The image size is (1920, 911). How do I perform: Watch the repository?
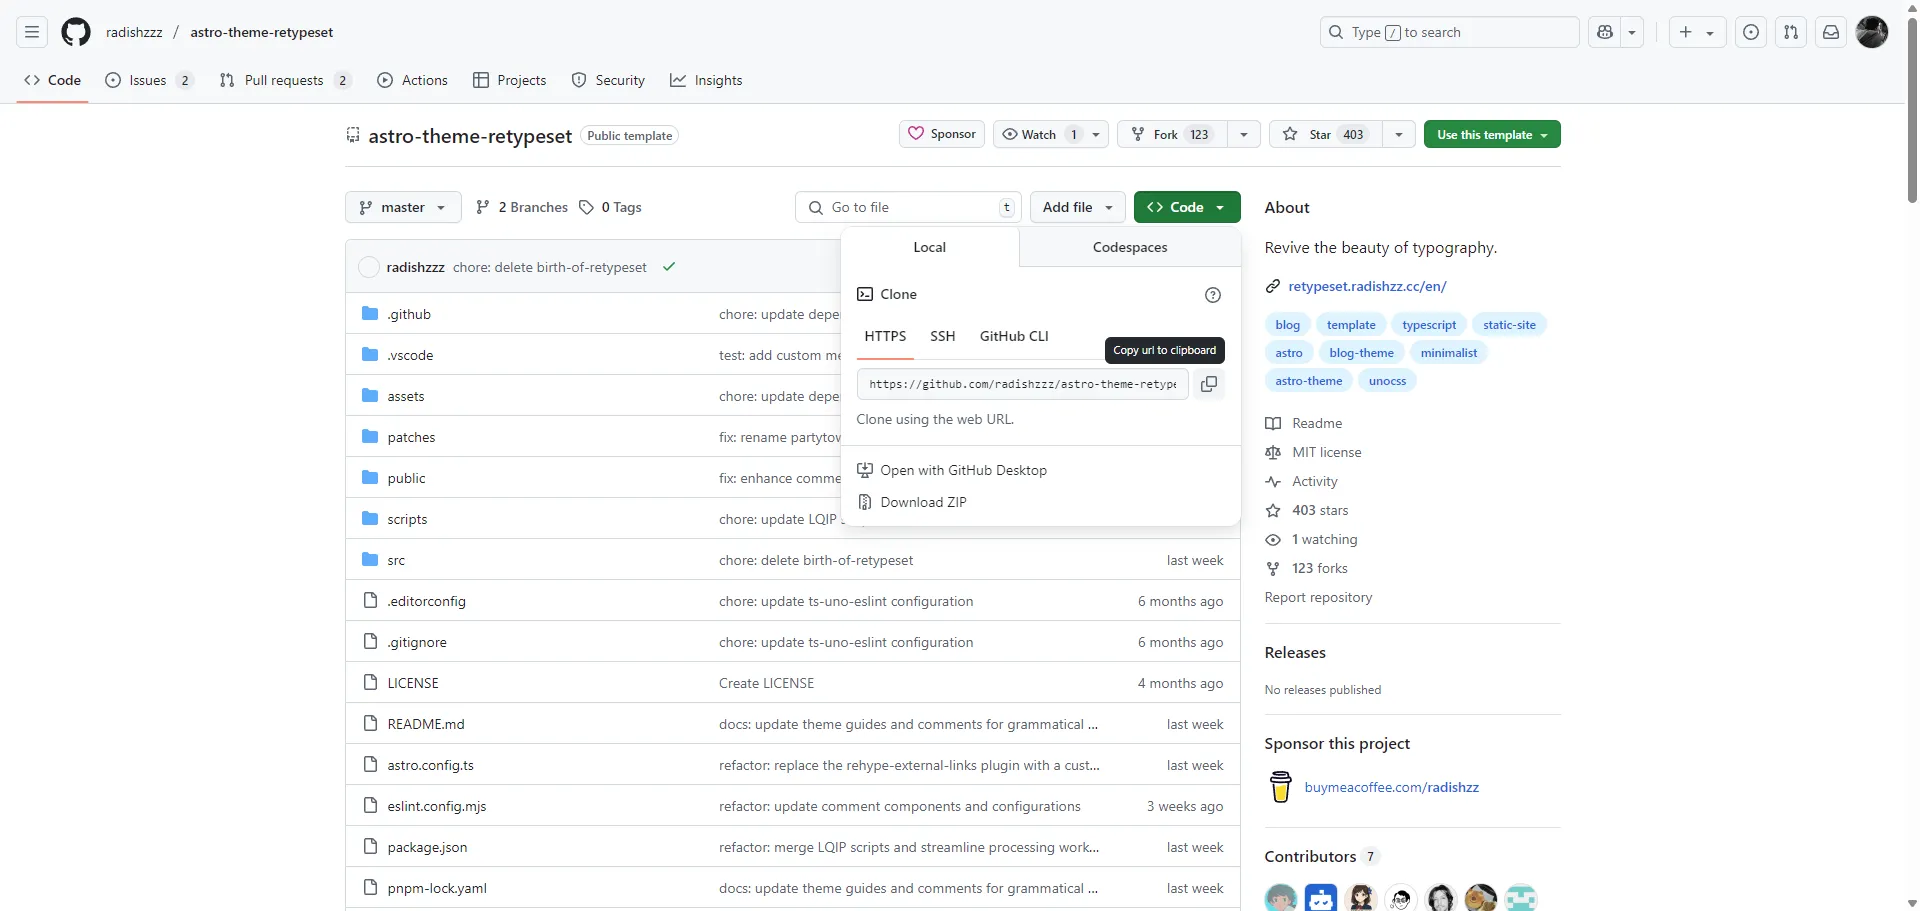tap(1040, 134)
